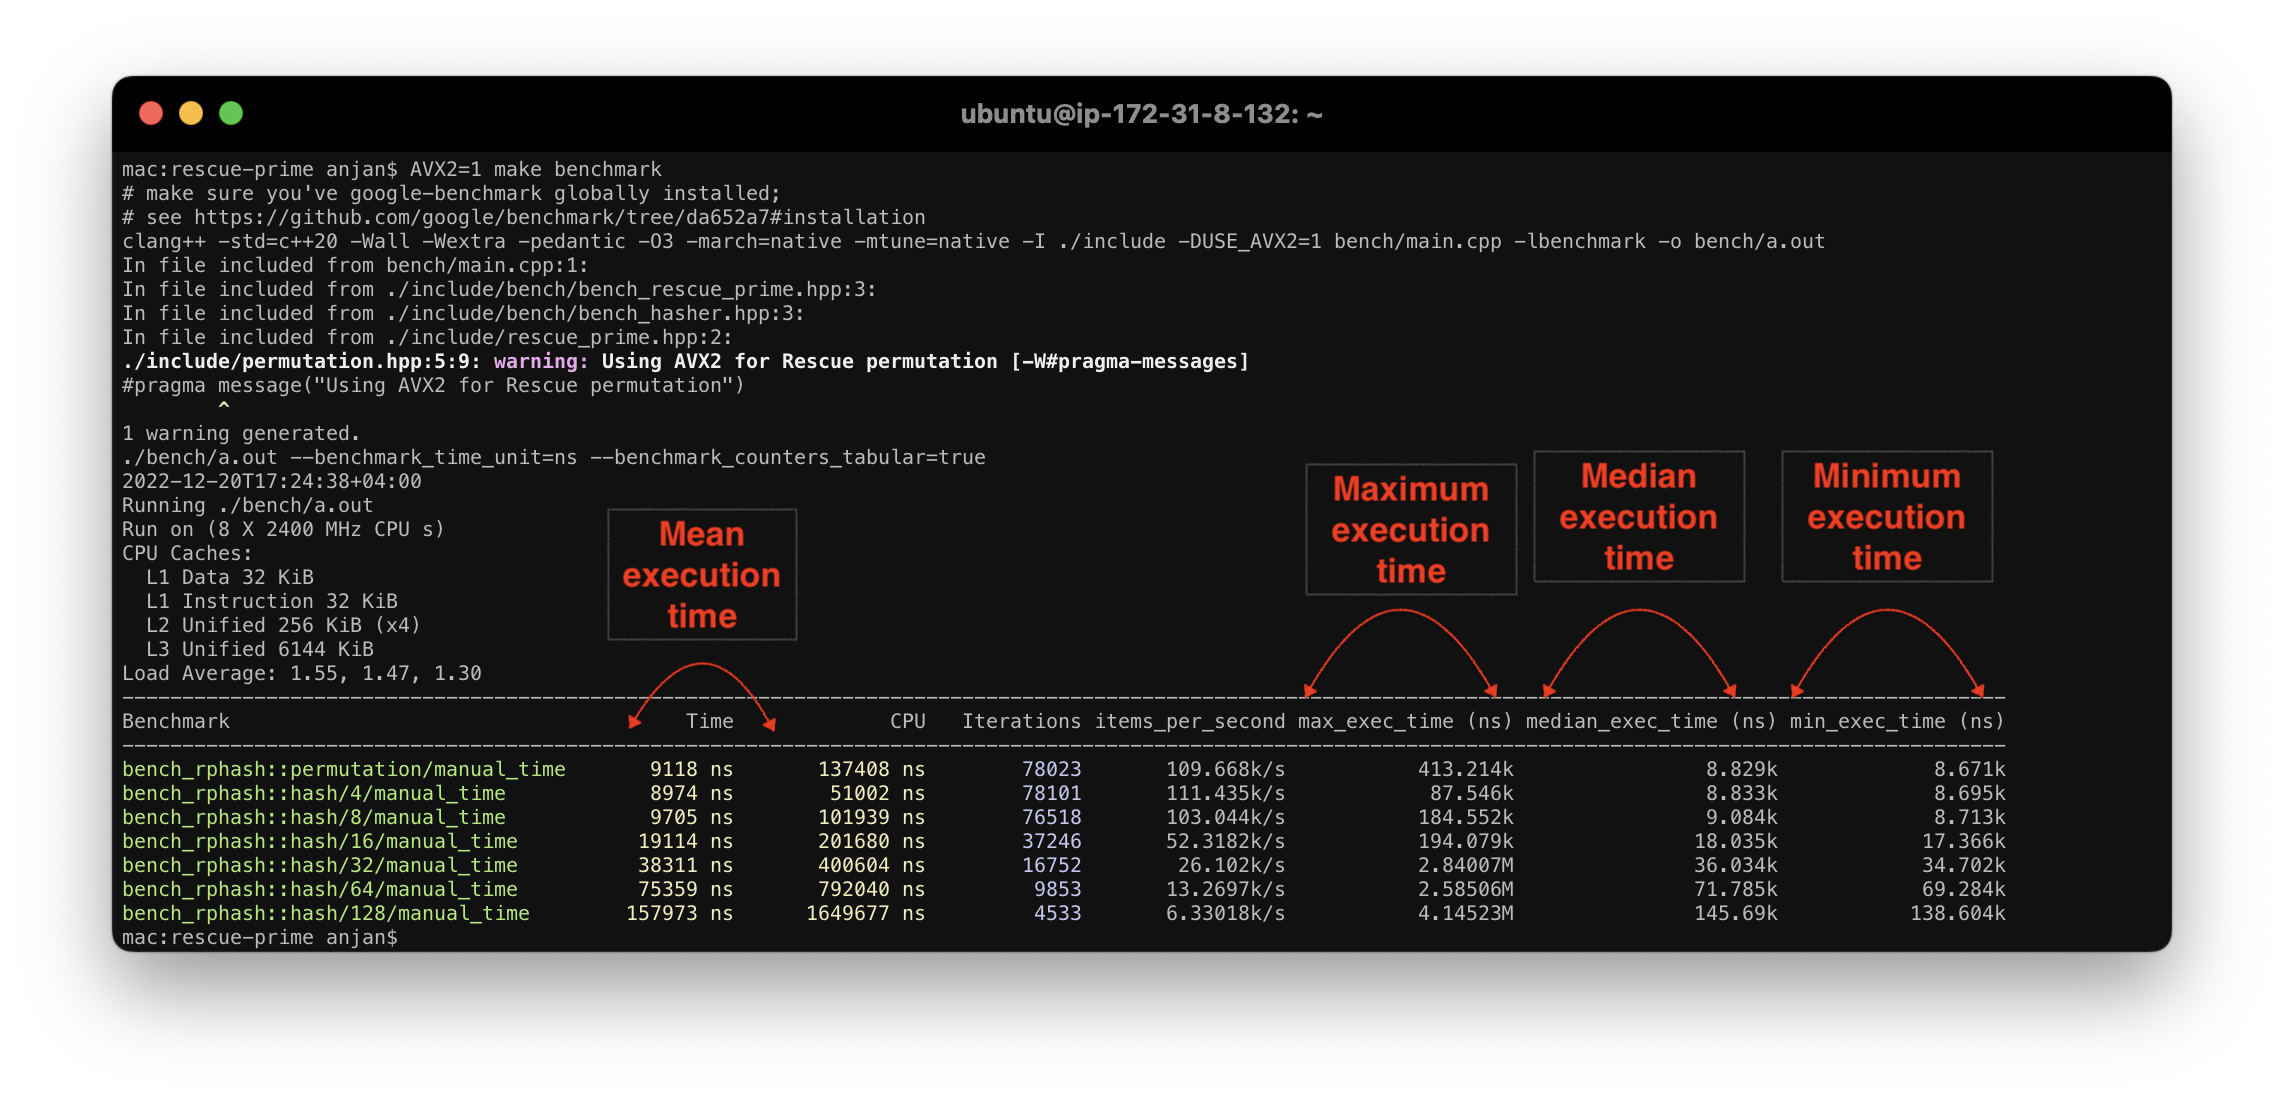Click median_exec_time value '145.69k'

(1736, 913)
